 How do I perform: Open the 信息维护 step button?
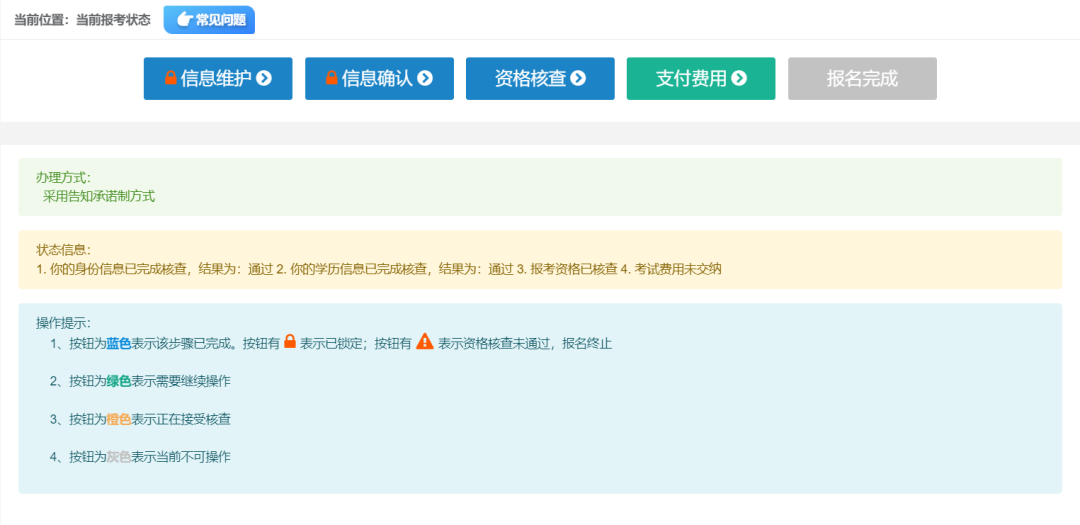pos(218,79)
